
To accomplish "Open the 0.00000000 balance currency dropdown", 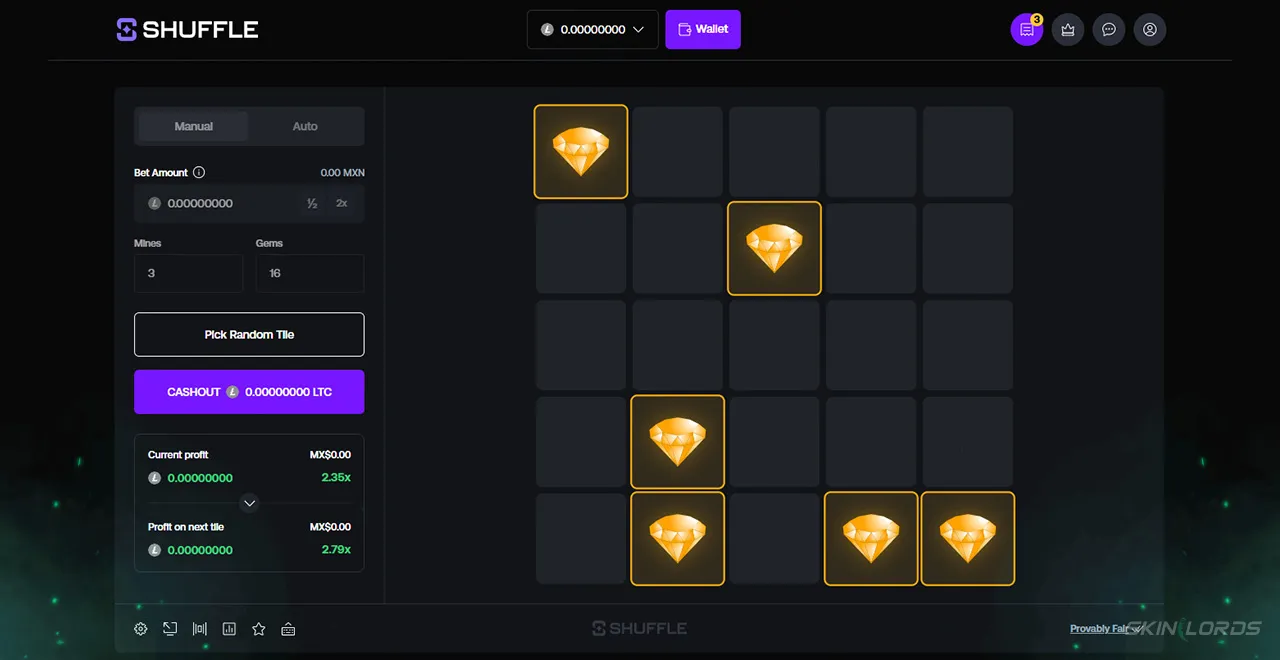I will click(x=593, y=29).
